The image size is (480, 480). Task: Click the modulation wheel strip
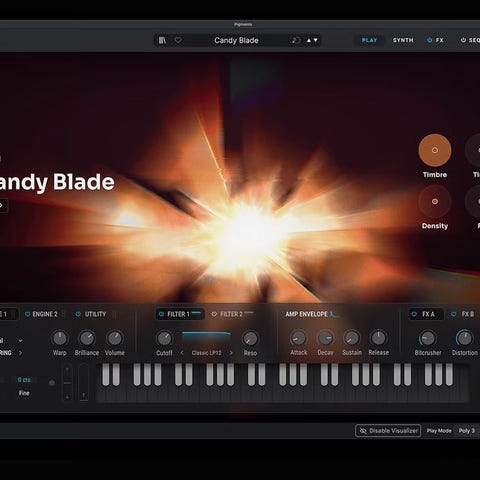[84, 382]
